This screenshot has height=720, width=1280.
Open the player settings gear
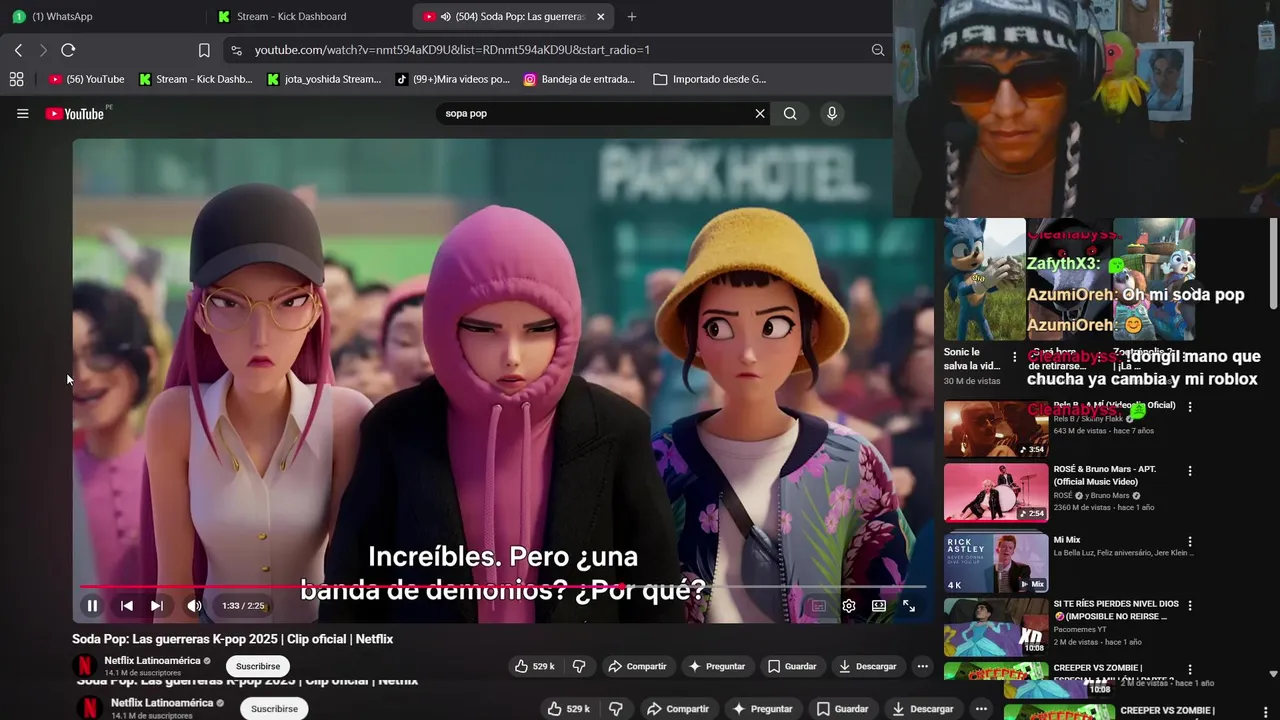pyautogui.click(x=849, y=605)
